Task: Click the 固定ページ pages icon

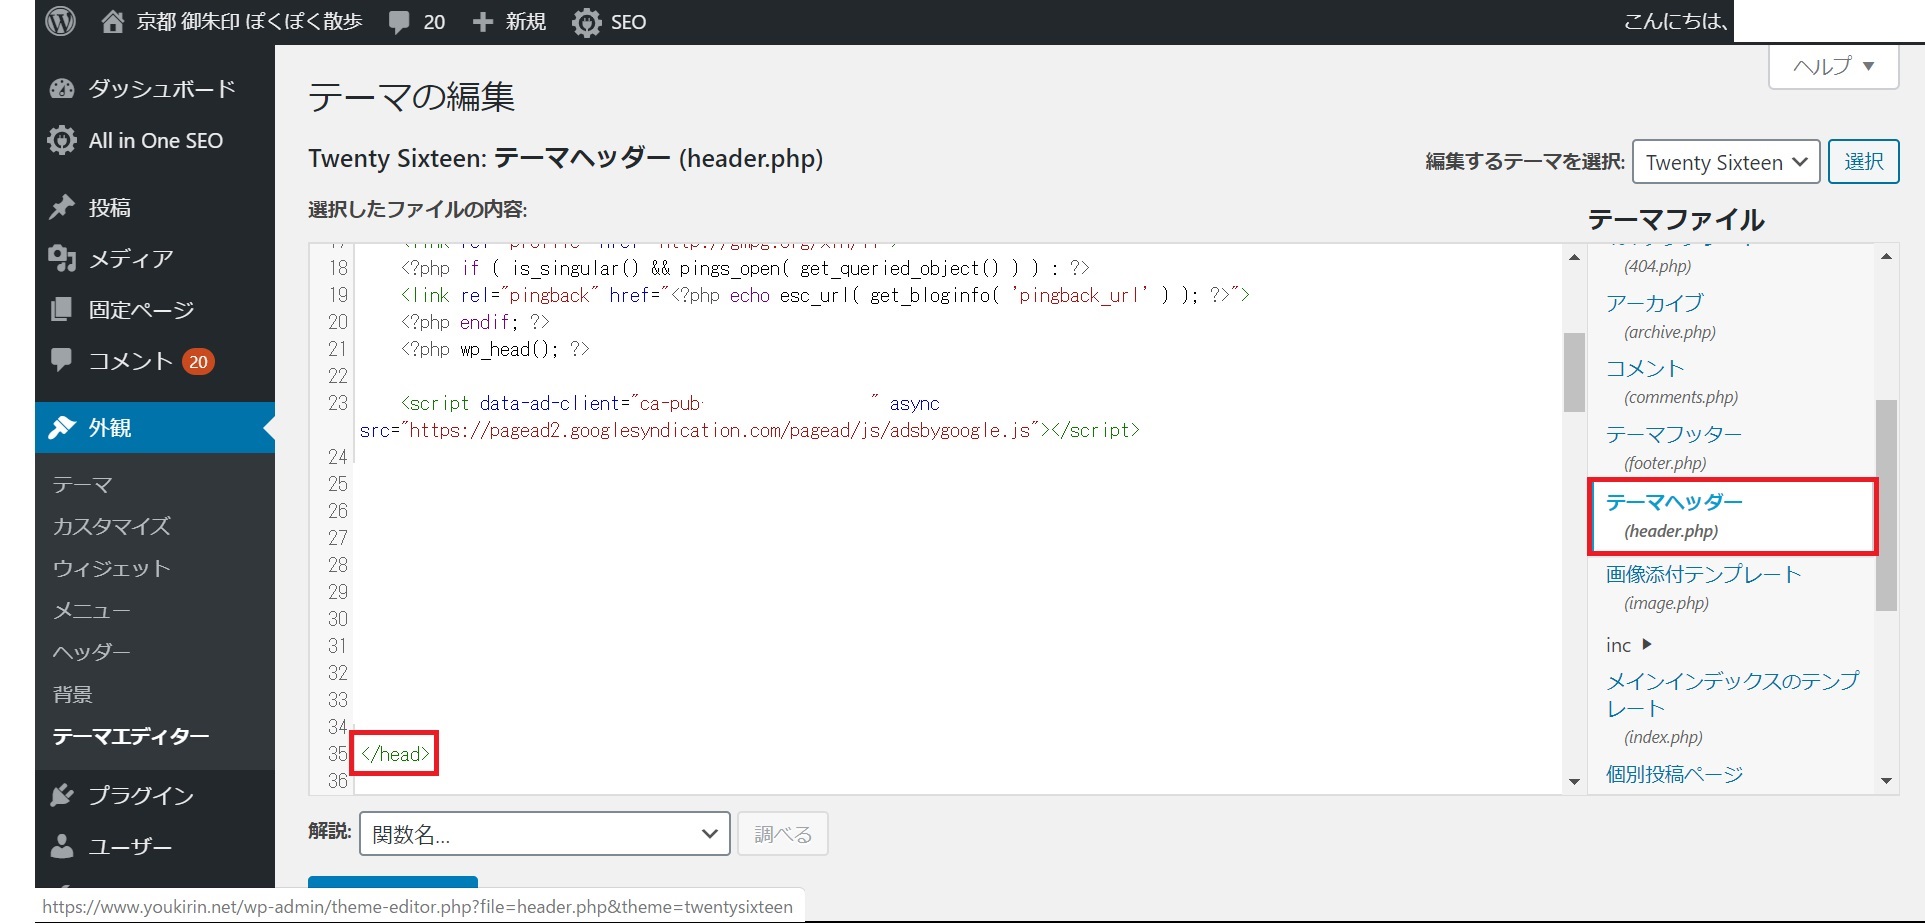Action: (x=62, y=310)
